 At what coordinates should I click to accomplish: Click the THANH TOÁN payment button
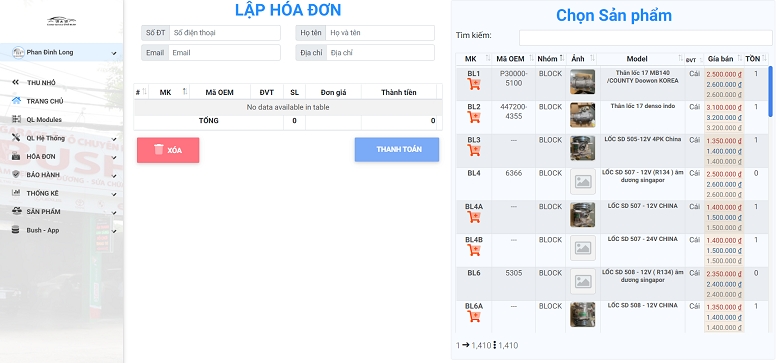click(397, 150)
